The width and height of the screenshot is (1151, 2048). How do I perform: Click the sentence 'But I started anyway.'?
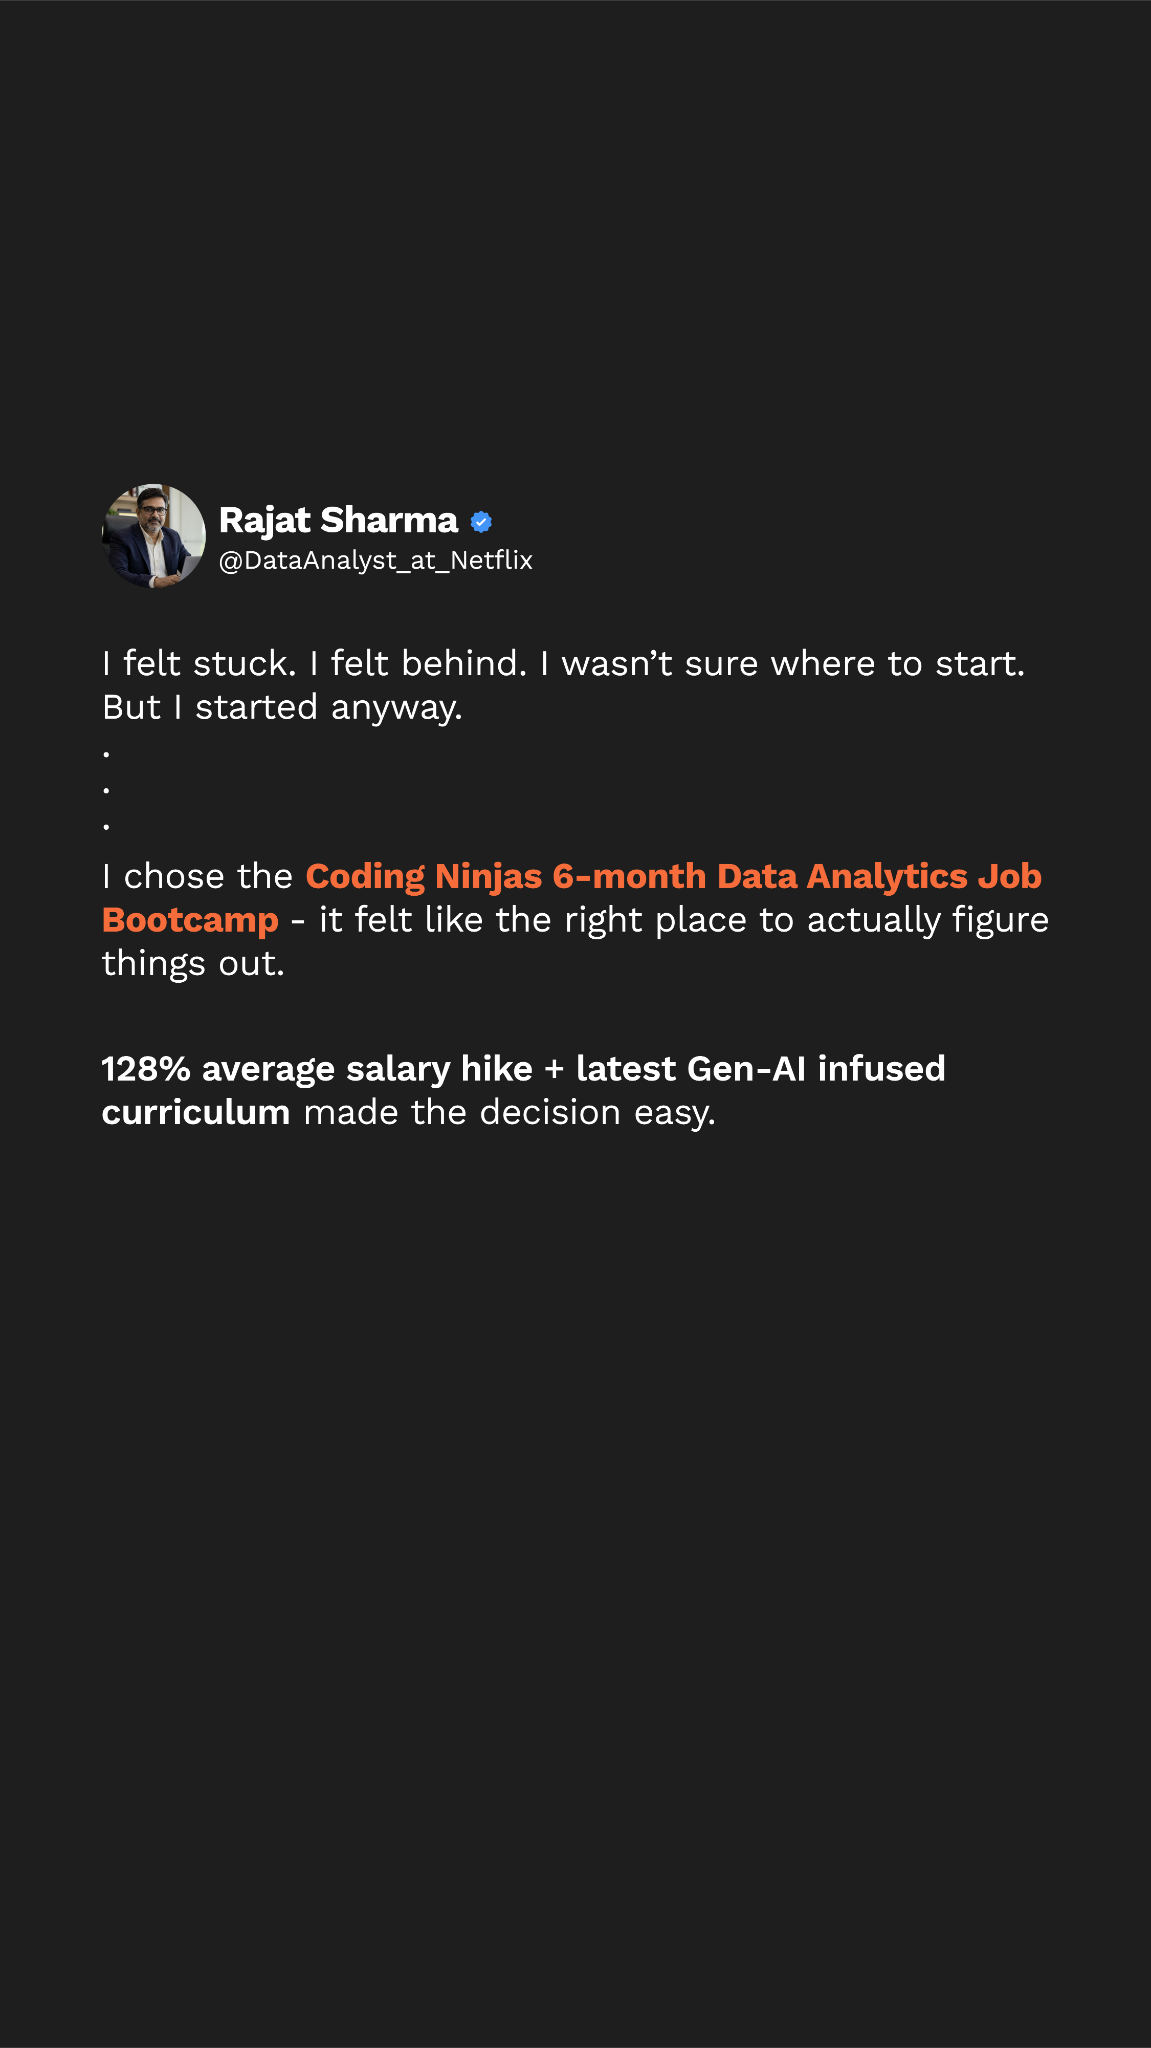282,708
